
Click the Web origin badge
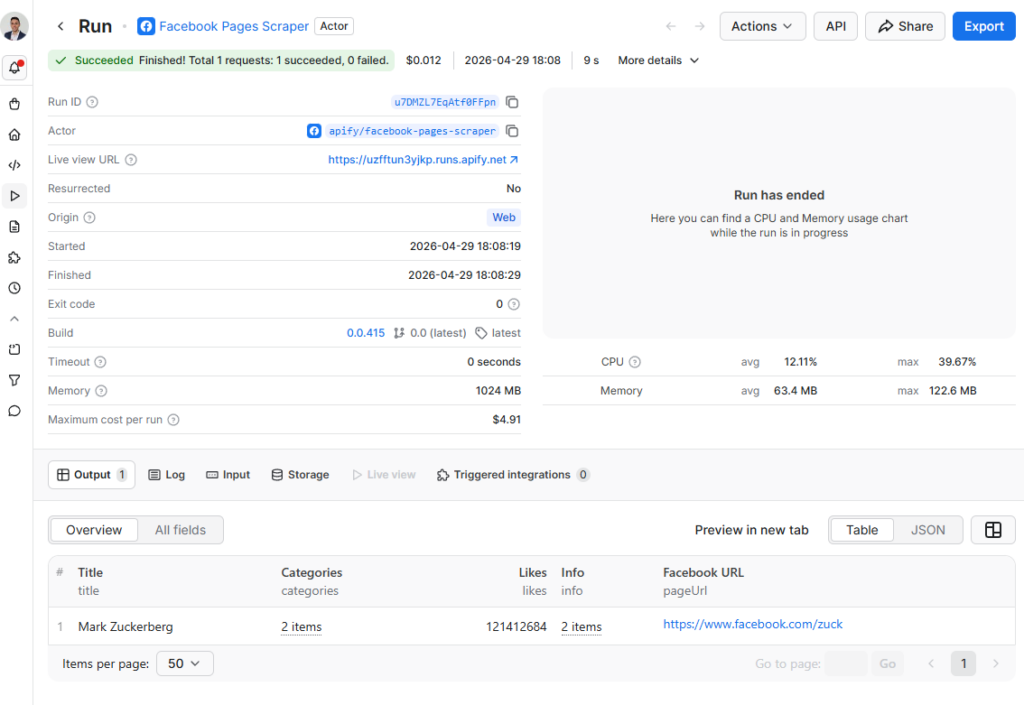point(504,217)
